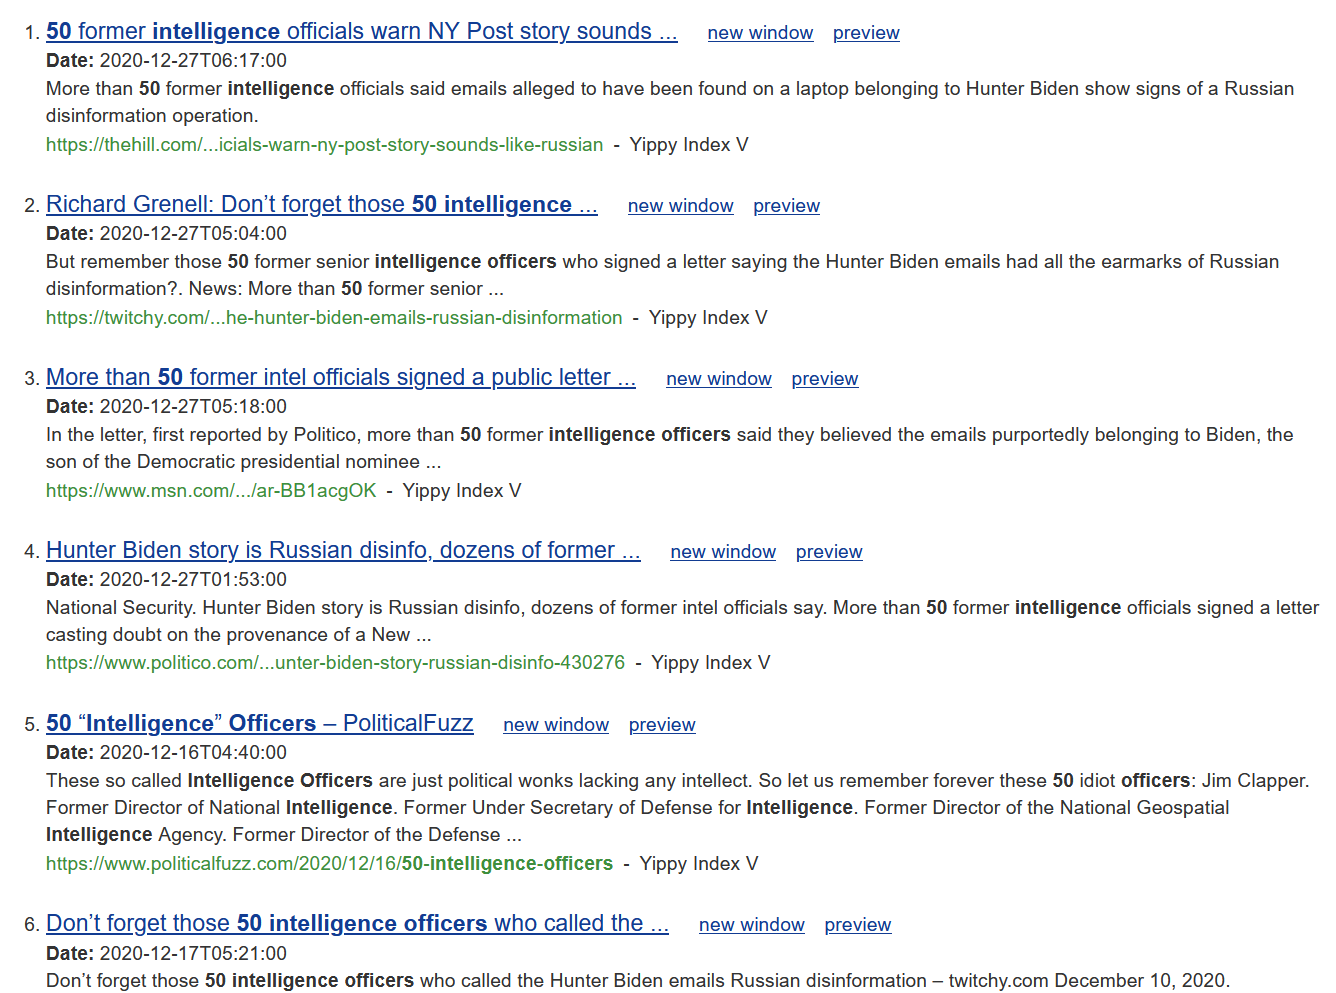Preview the msn.com intel officials result
The width and height of the screenshot is (1336, 993).
824,379
